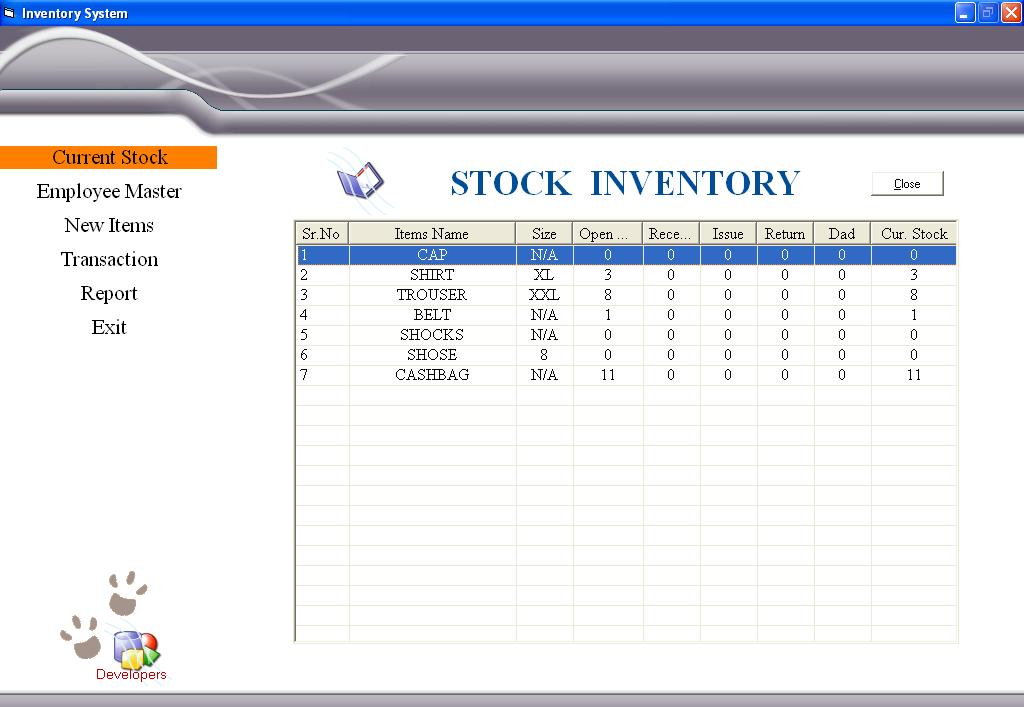Open the Transaction menu
Viewport: 1024px width, 707px height.
pos(109,259)
